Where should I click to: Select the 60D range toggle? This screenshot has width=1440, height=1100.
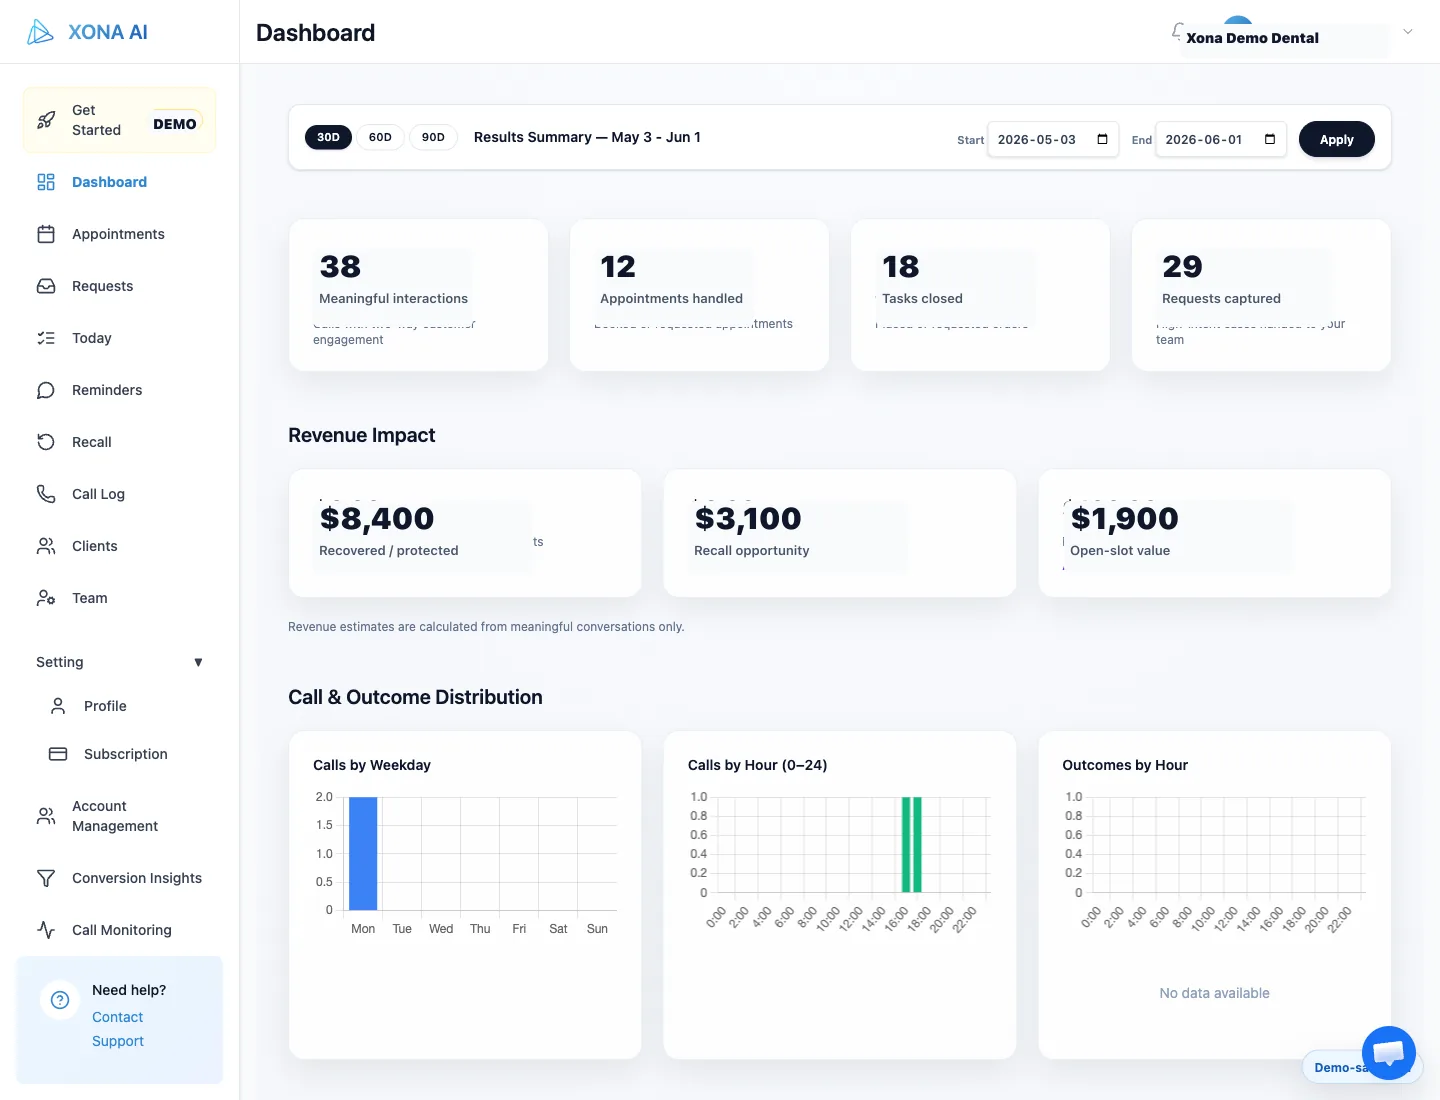[380, 137]
